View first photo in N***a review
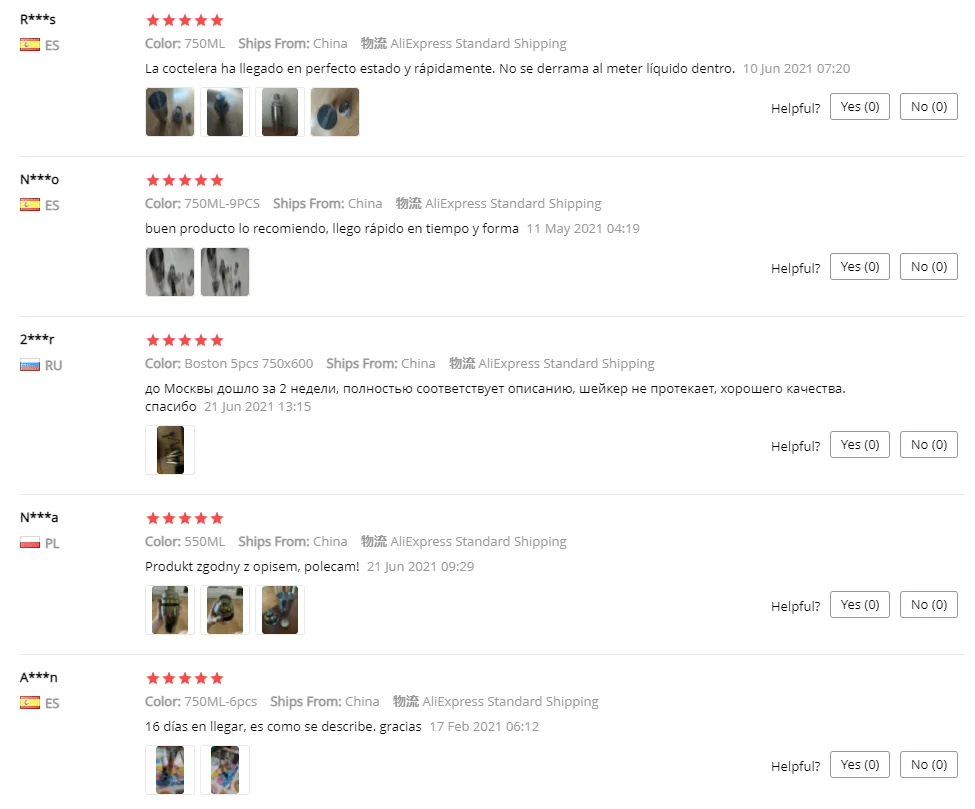Image resolution: width=975 pixels, height=809 pixels. [x=170, y=610]
